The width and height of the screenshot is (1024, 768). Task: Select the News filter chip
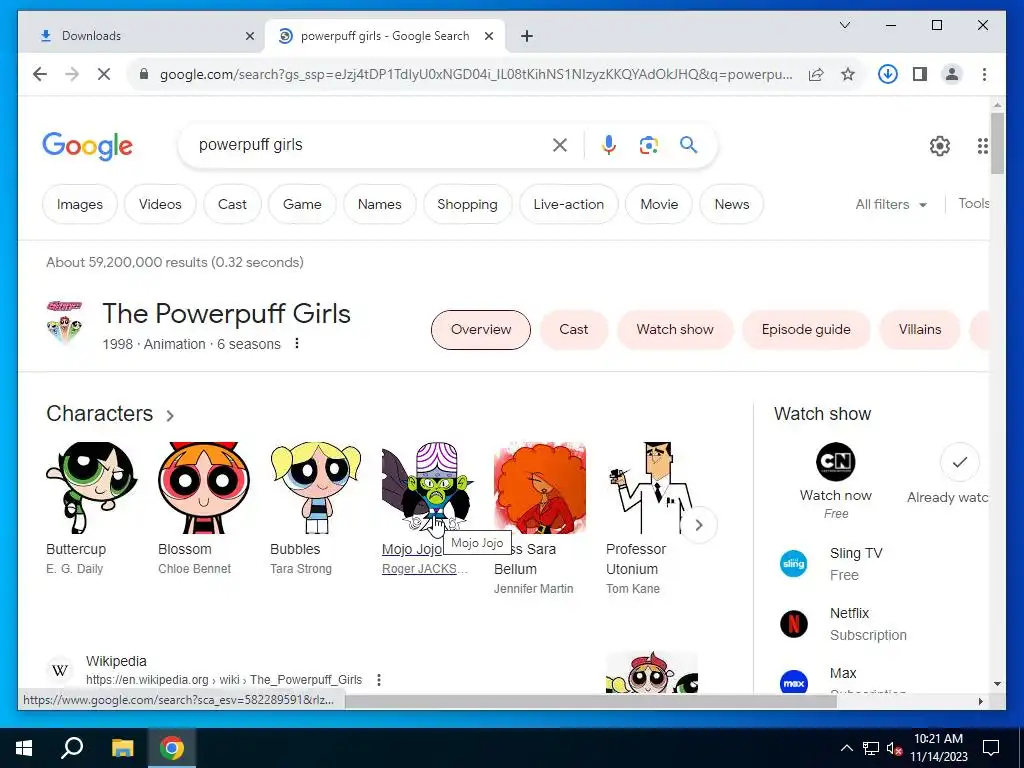(x=731, y=204)
